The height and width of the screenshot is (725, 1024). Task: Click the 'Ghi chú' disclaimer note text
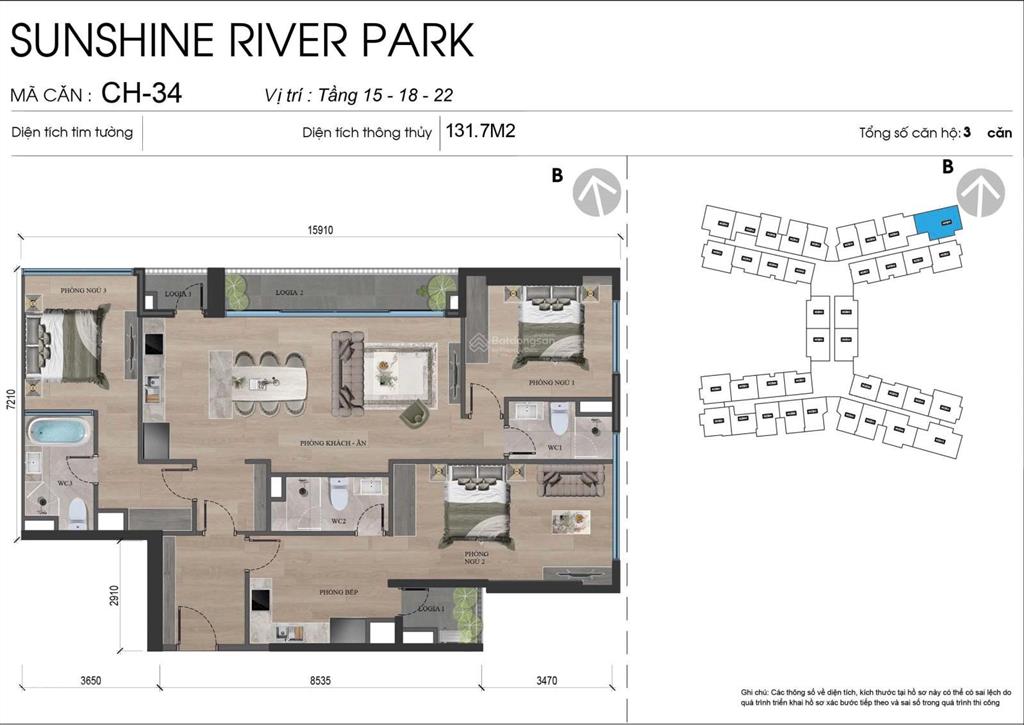coord(876,697)
